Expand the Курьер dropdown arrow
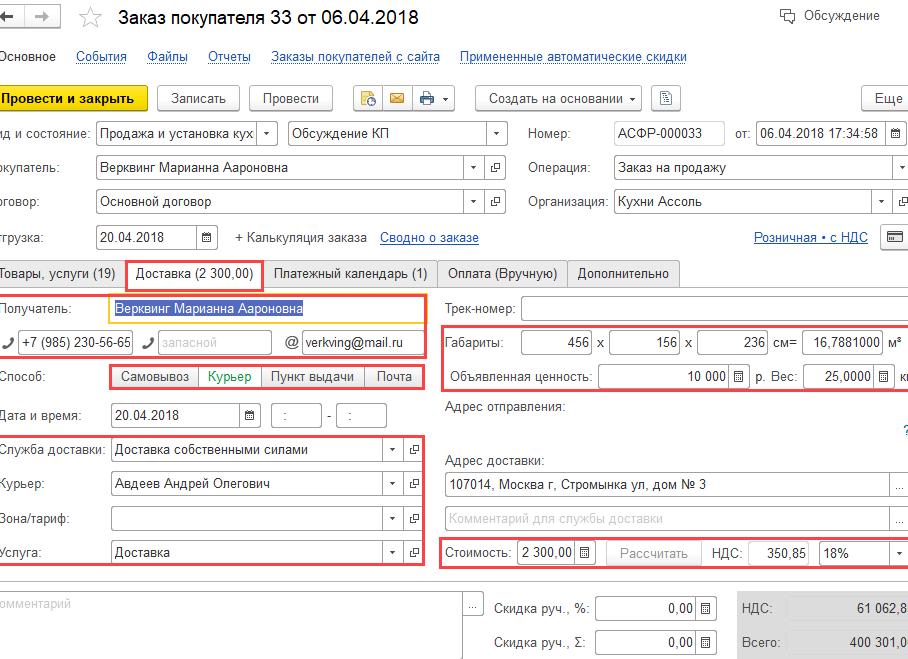Viewport: 908px width, 659px height. click(x=393, y=484)
